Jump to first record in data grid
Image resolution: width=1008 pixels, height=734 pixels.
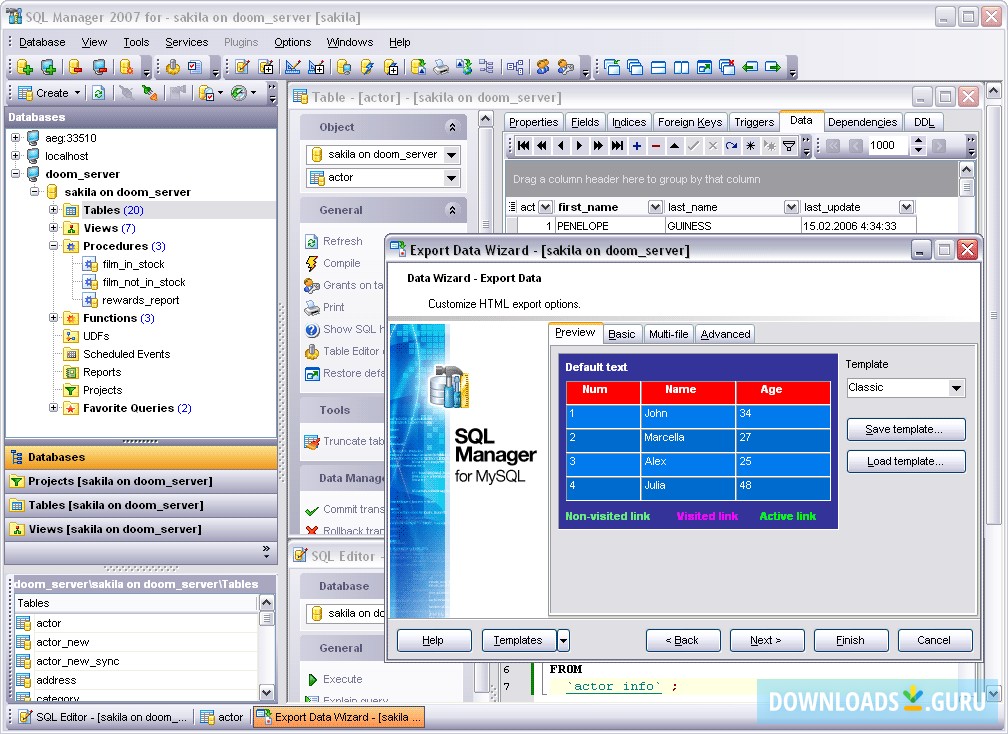coord(522,146)
